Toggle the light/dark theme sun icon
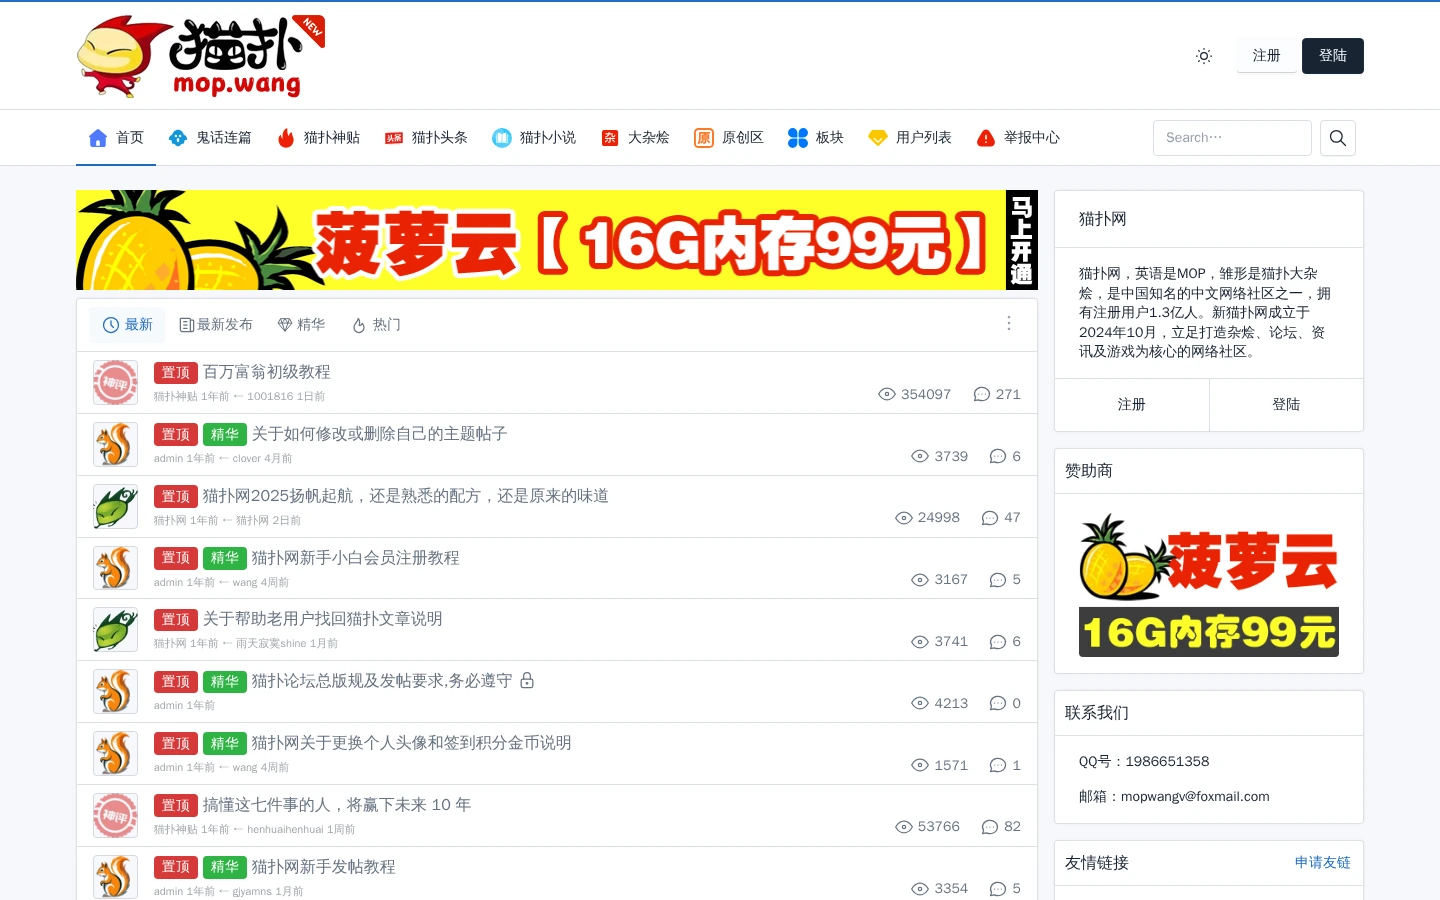Image resolution: width=1440 pixels, height=900 pixels. coord(1204,56)
